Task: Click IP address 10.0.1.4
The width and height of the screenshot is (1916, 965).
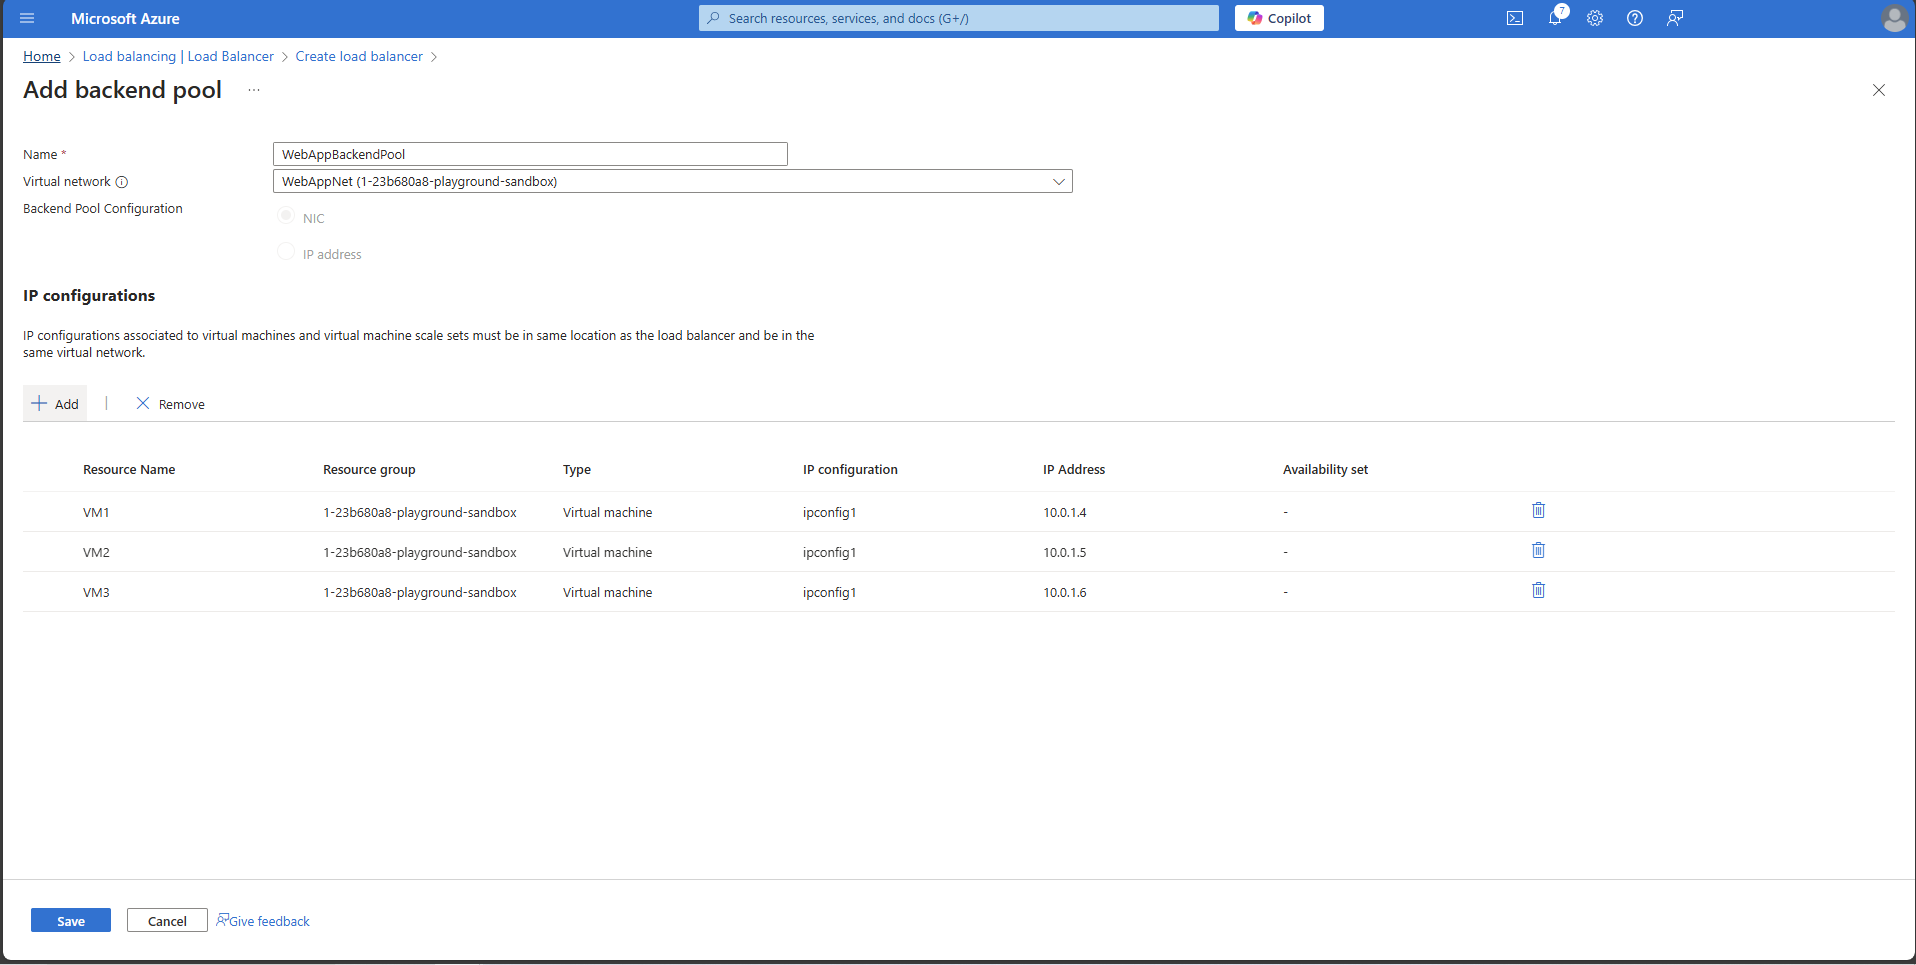Action: tap(1065, 513)
